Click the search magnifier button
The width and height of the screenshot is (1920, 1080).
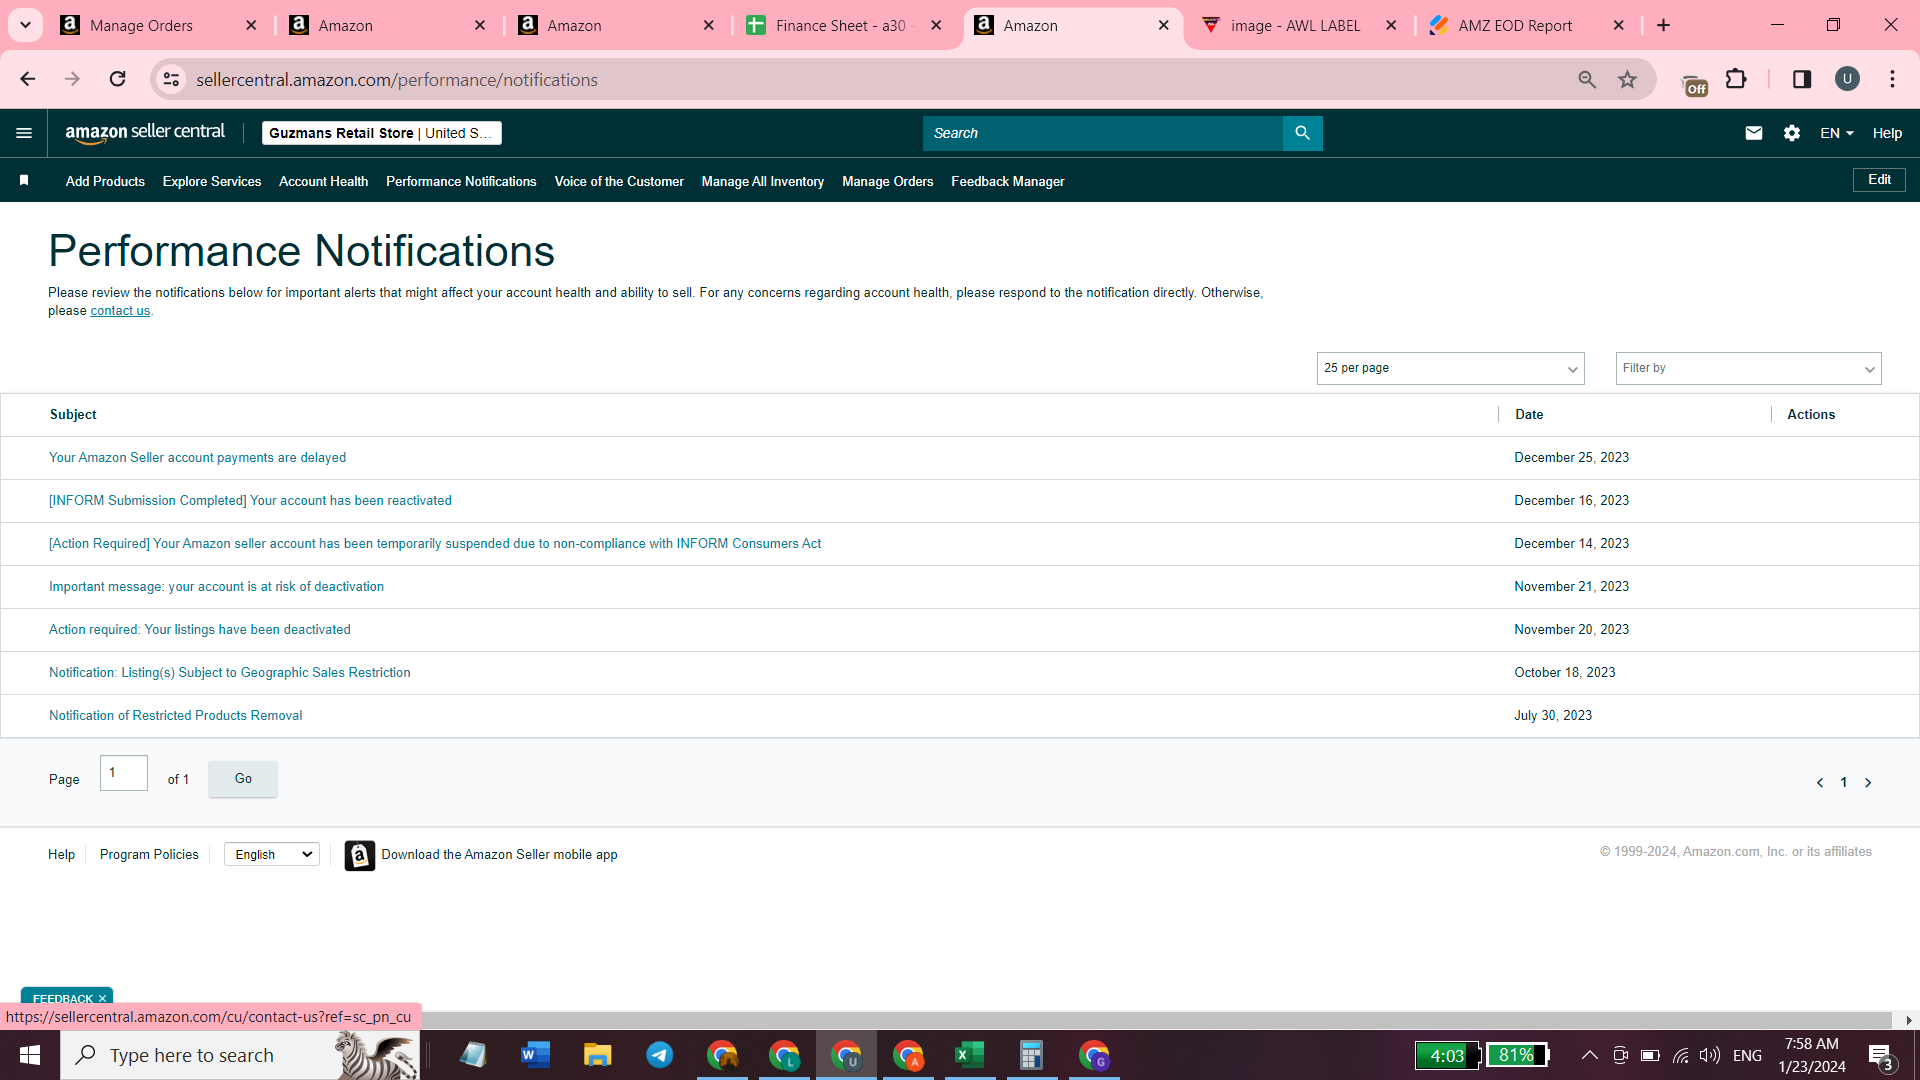click(1302, 133)
